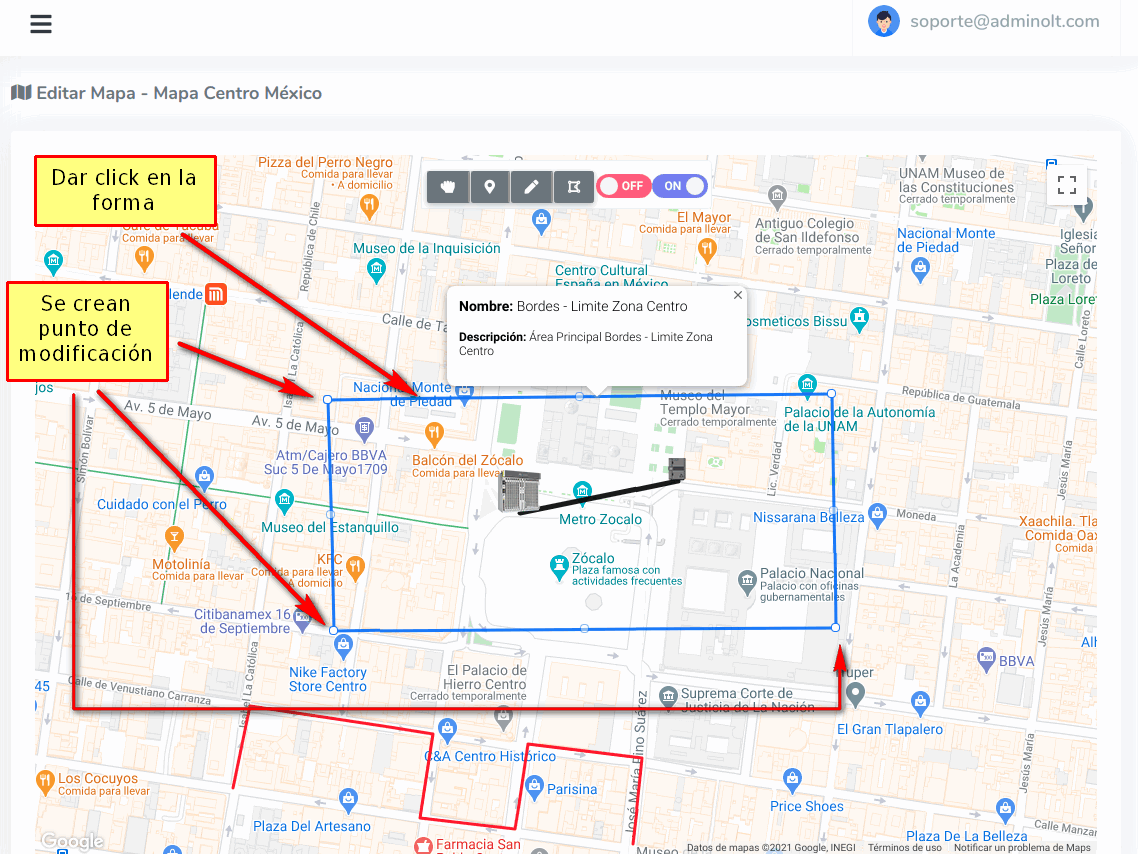Image resolution: width=1138 pixels, height=854 pixels.
Task: Select the hand pan tool
Action: 448,187
